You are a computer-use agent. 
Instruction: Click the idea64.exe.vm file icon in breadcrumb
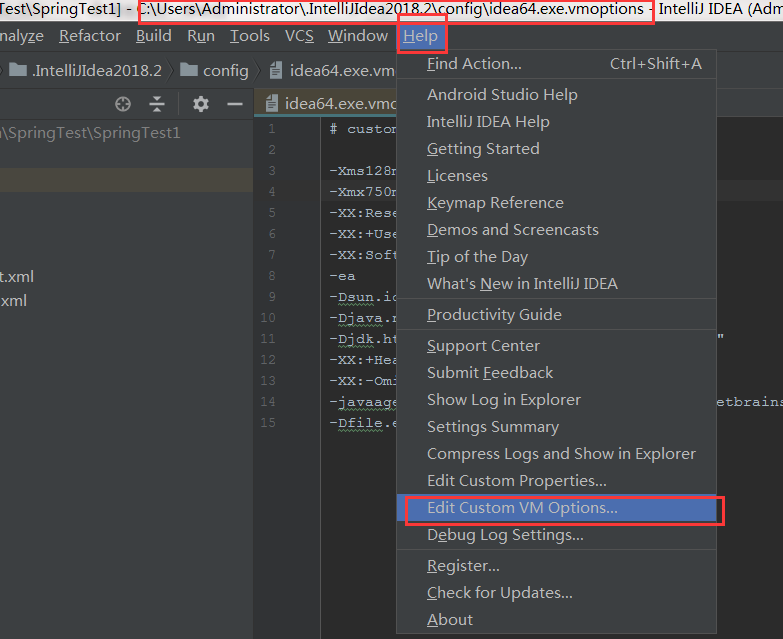click(276, 70)
